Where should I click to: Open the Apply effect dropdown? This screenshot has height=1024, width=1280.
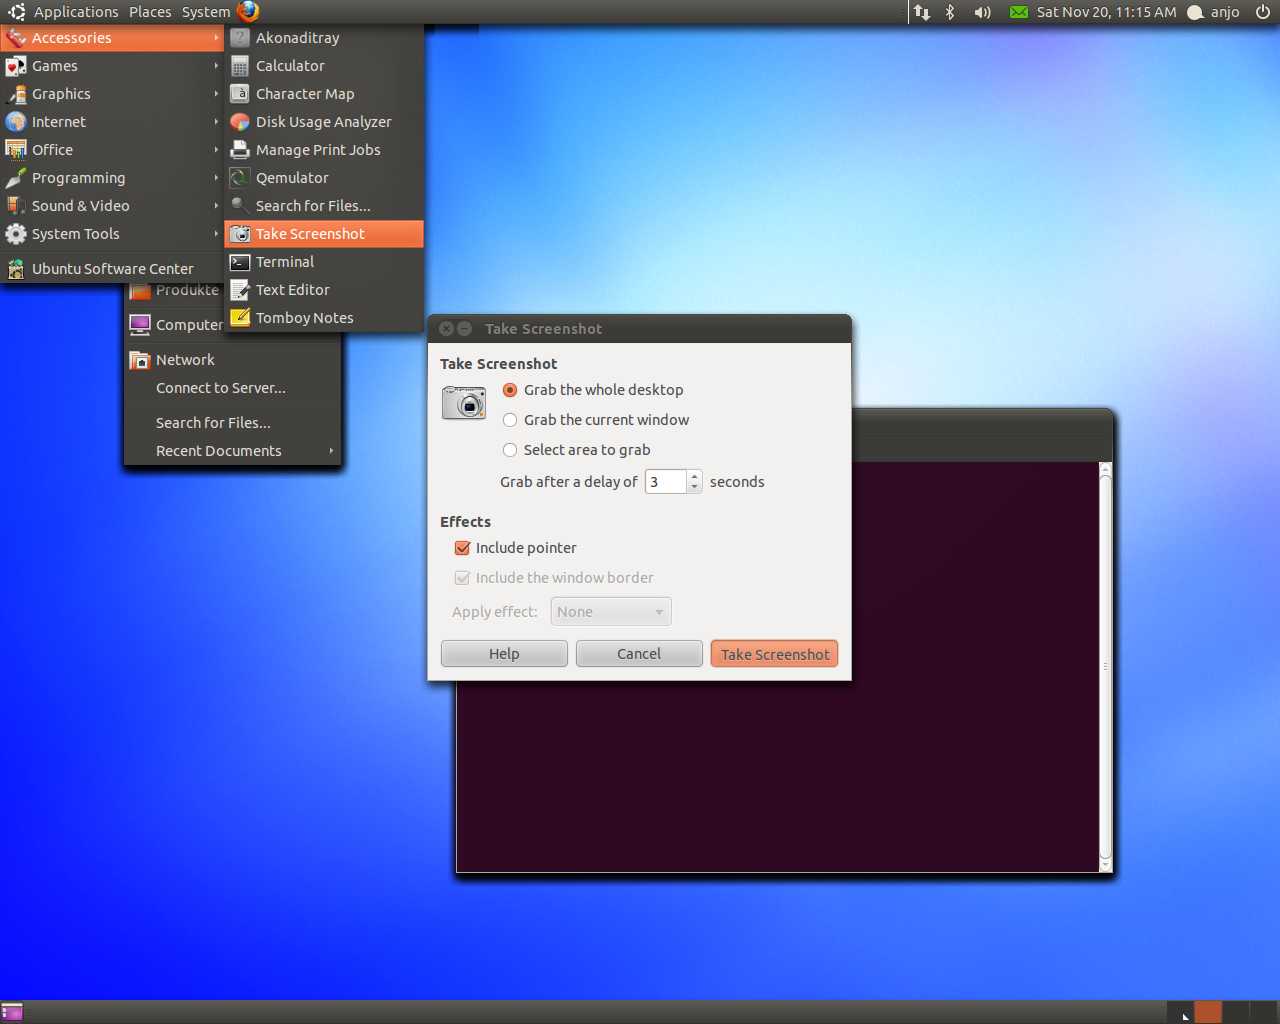[x=610, y=612]
